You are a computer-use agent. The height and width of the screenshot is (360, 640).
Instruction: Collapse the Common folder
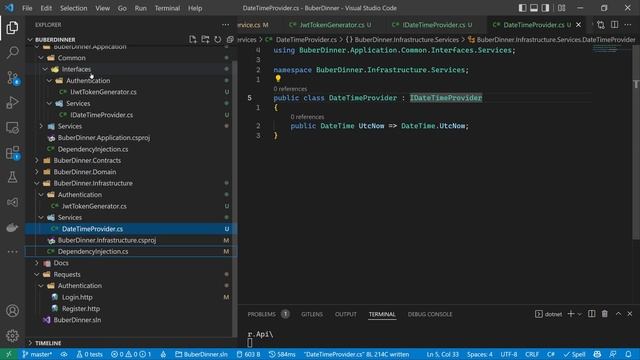pyautogui.click(x=41, y=58)
